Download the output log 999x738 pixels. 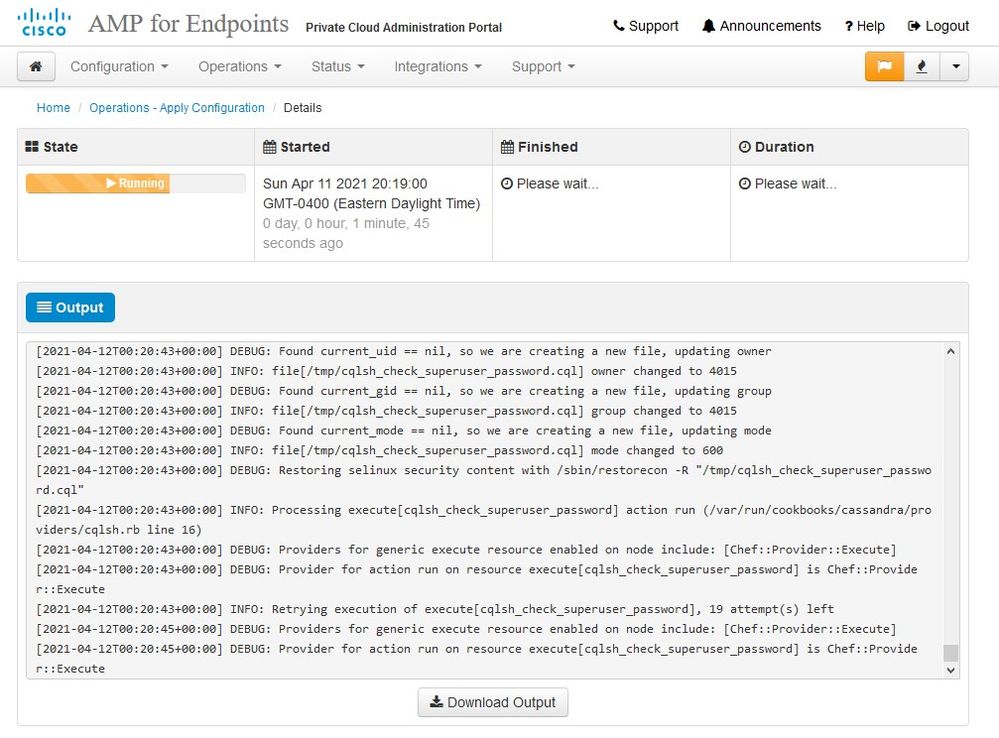pyautogui.click(x=492, y=702)
